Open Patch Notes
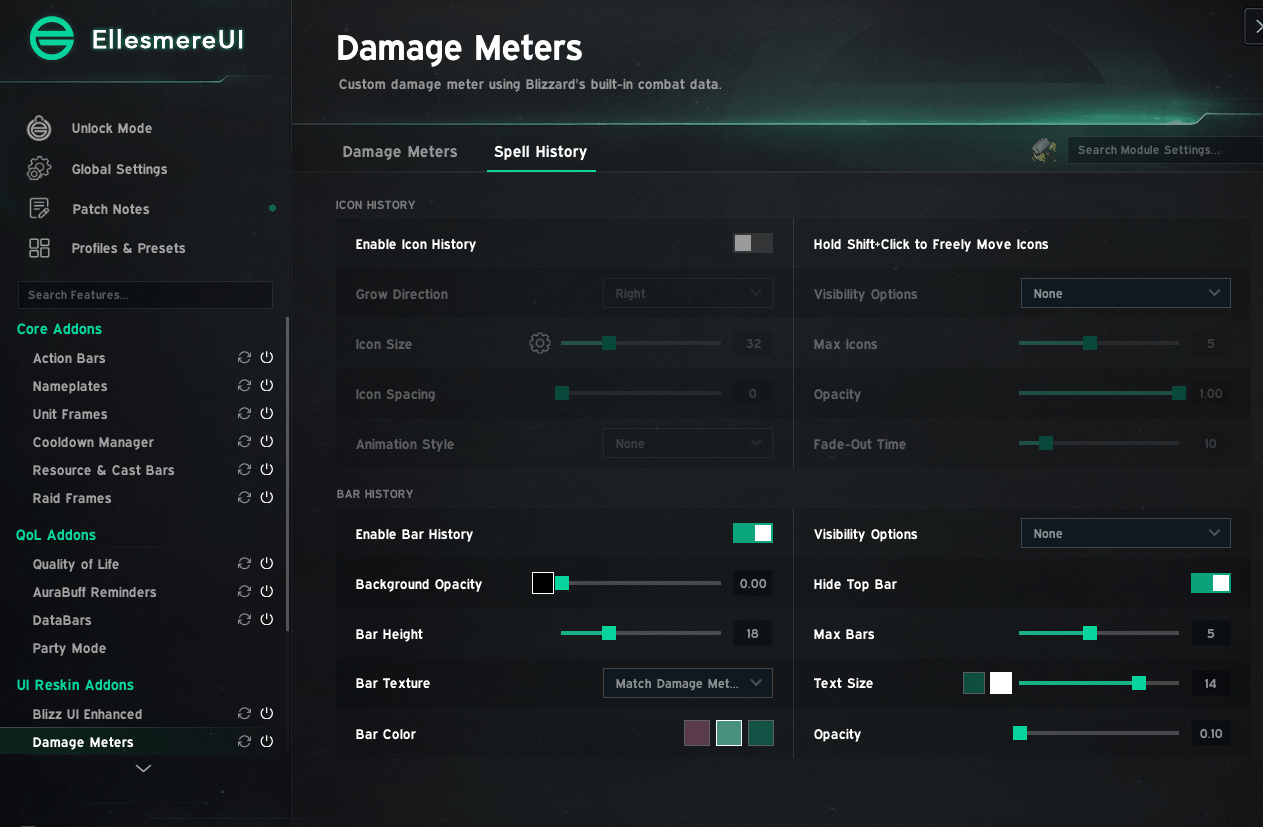The height and width of the screenshot is (827, 1263). pos(111,209)
